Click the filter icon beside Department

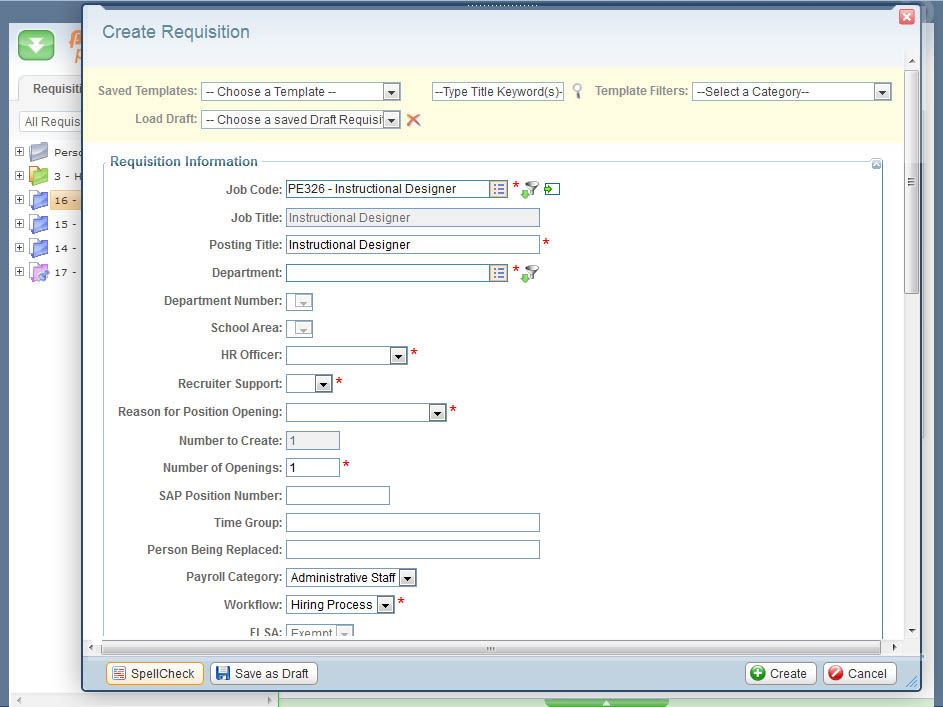pyautogui.click(x=530, y=273)
